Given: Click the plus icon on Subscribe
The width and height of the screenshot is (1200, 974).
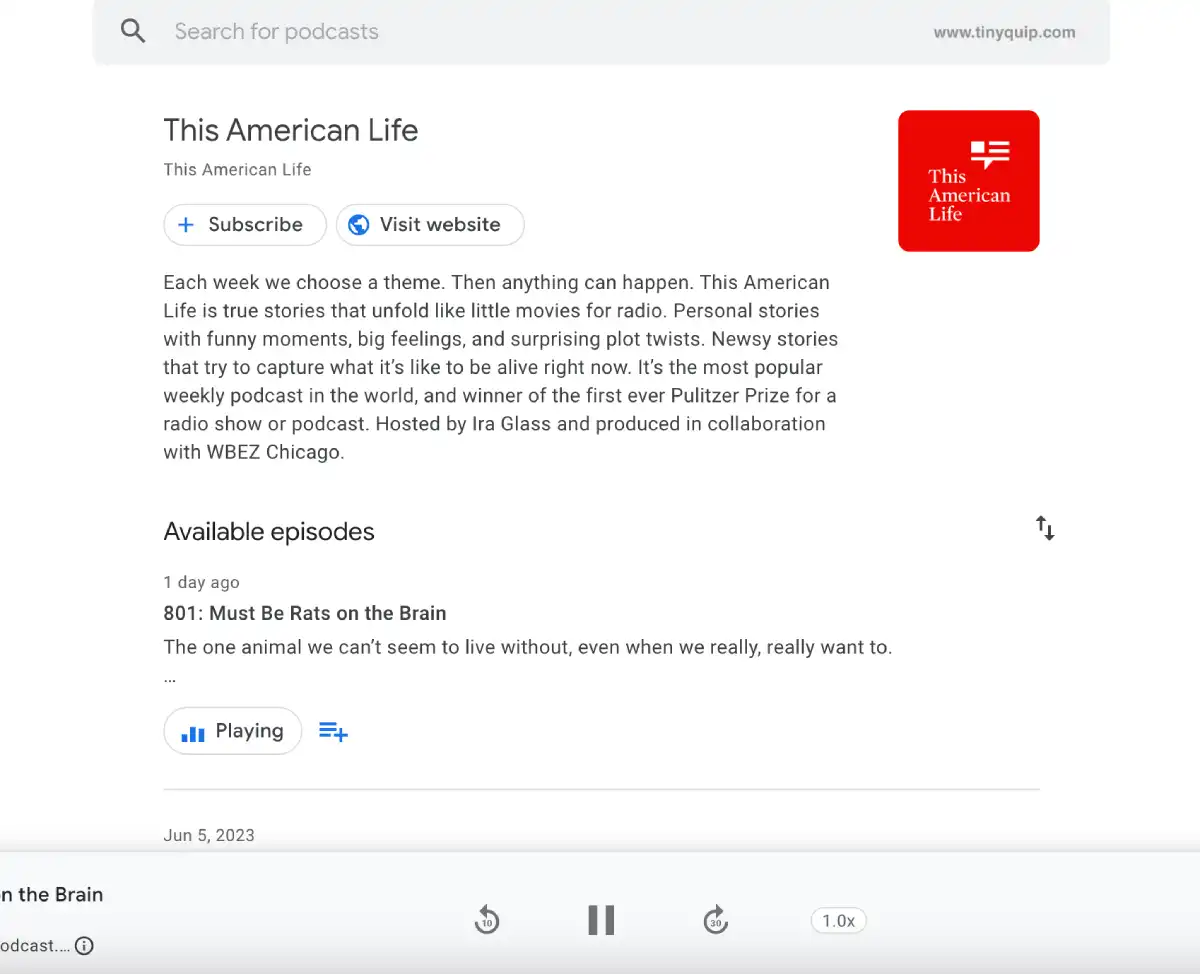Looking at the screenshot, I should click(x=186, y=225).
